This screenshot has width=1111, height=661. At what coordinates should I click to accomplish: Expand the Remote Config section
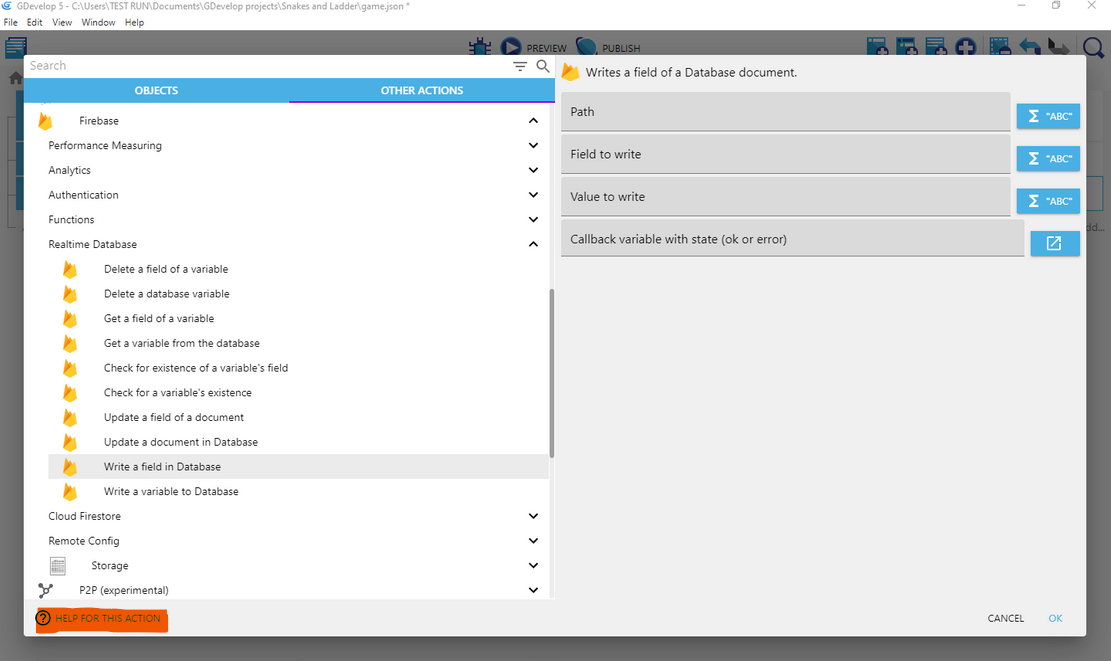tap(534, 541)
